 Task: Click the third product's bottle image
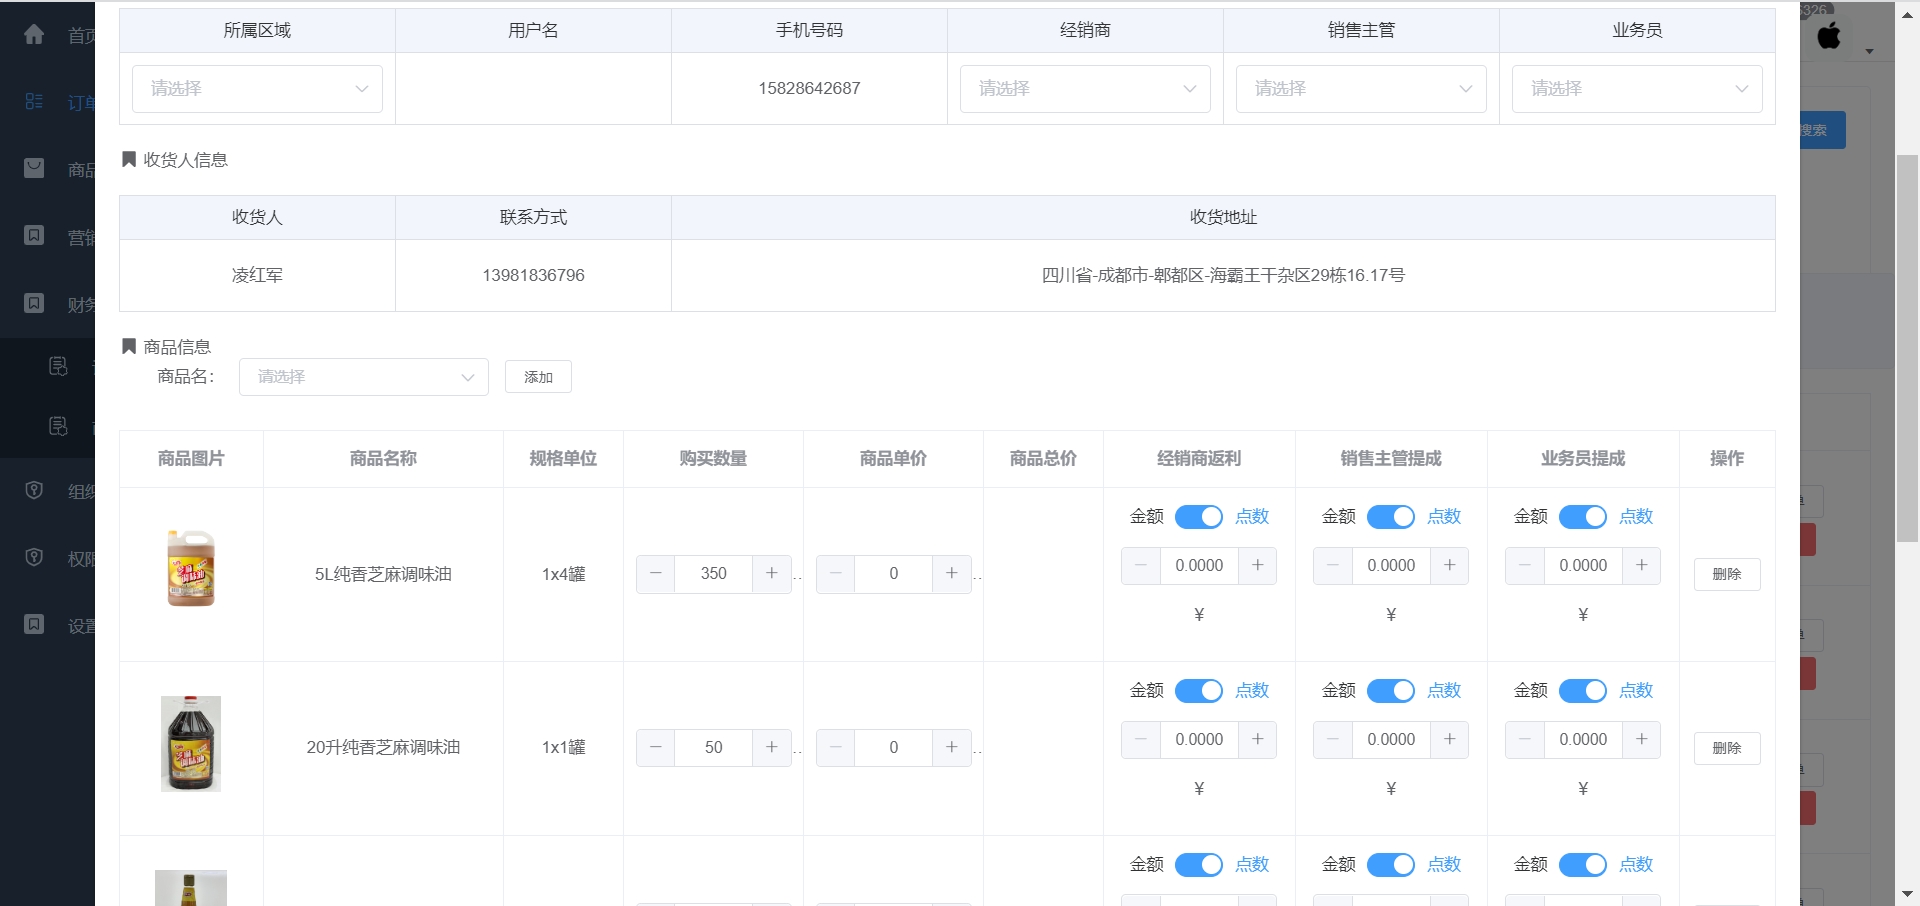[x=191, y=888]
